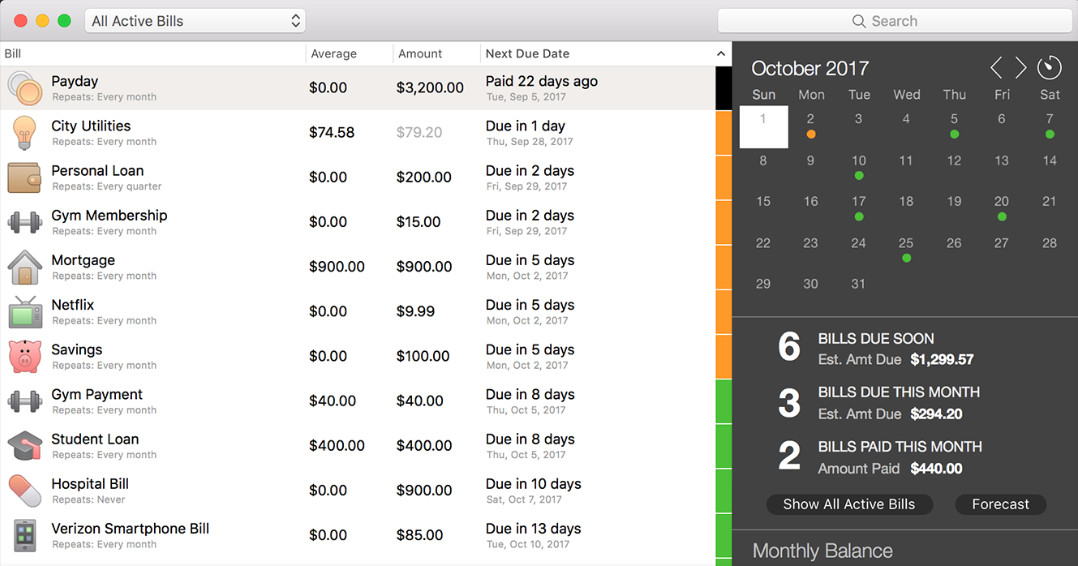Click the Mortgage house icon
Viewport: 1078px width, 566px height.
coord(25,267)
